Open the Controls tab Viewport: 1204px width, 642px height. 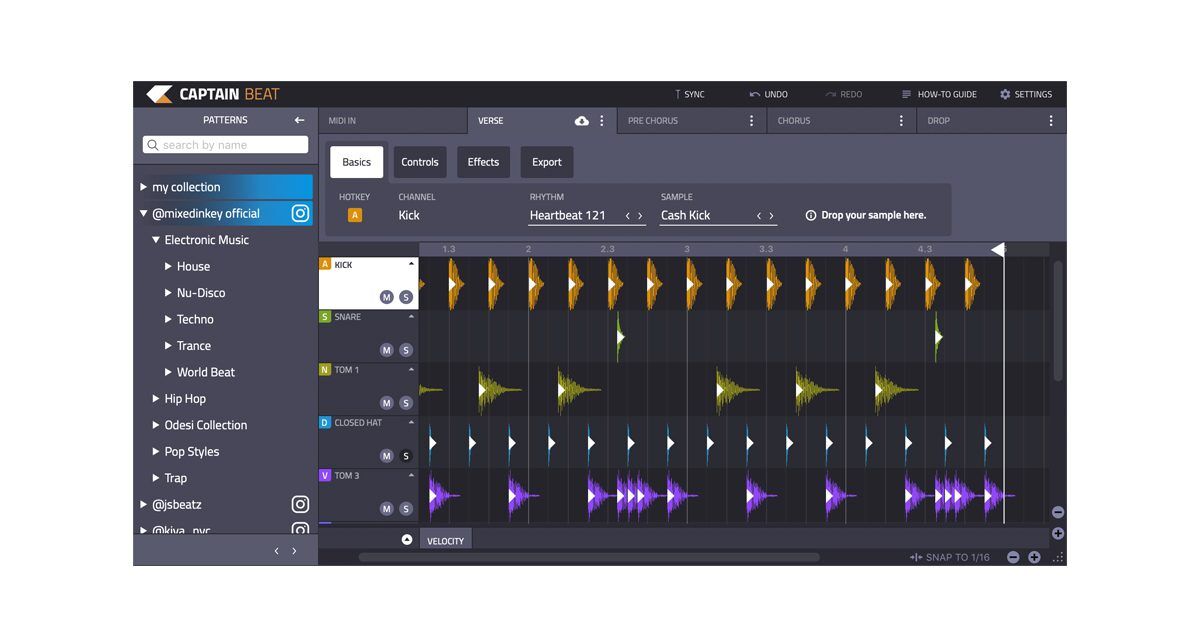tap(420, 162)
